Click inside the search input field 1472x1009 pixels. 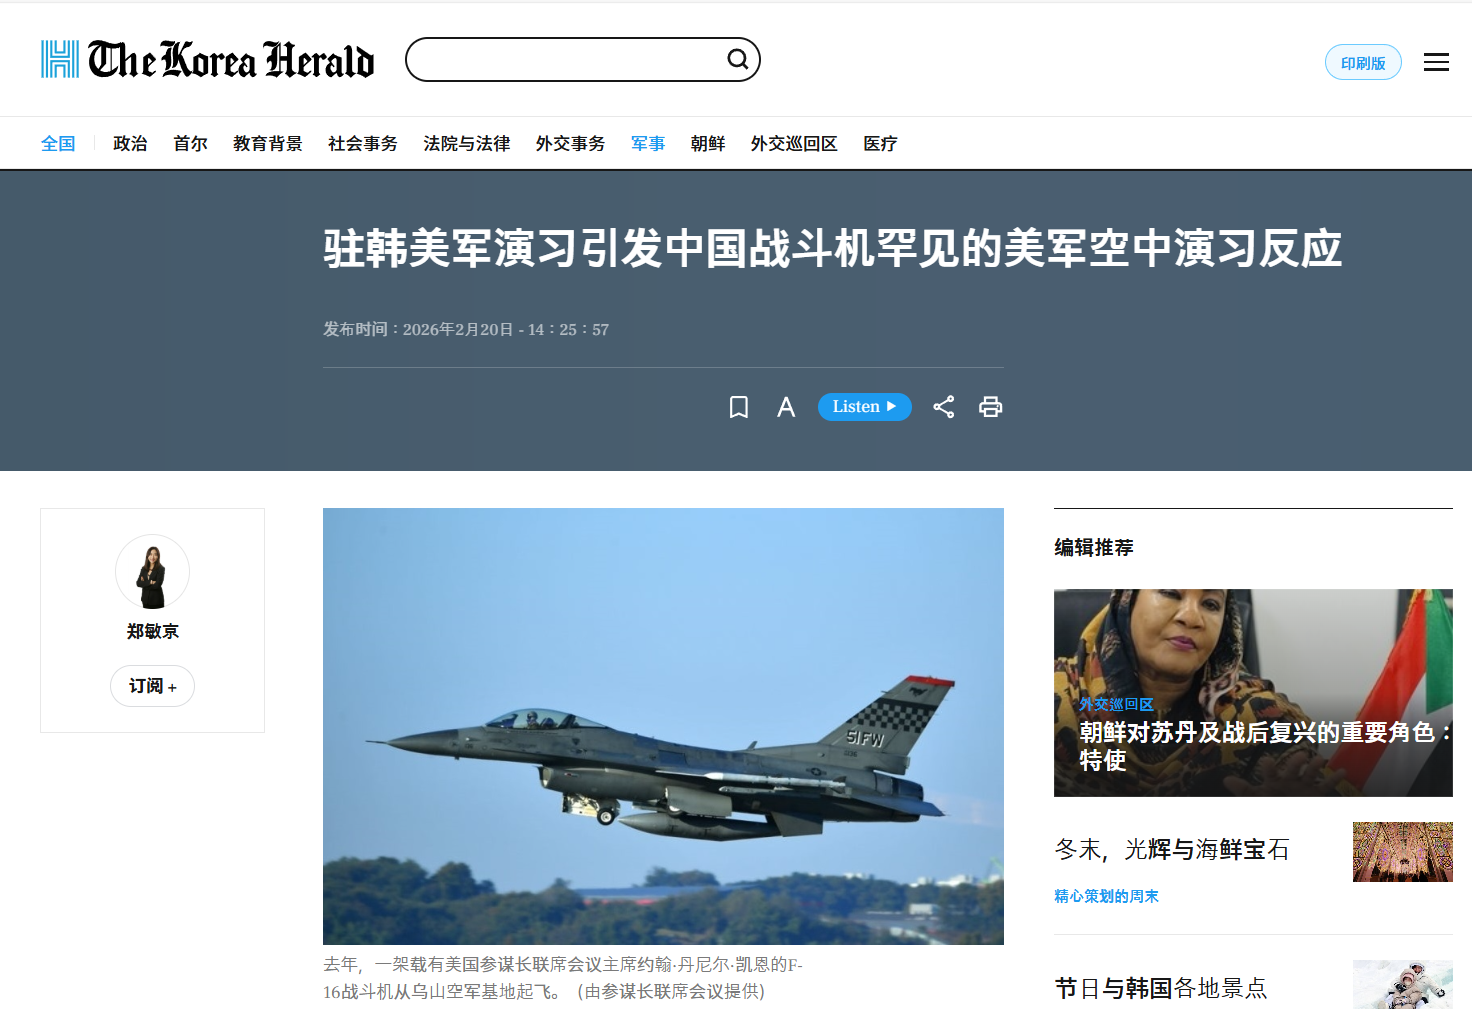point(566,59)
